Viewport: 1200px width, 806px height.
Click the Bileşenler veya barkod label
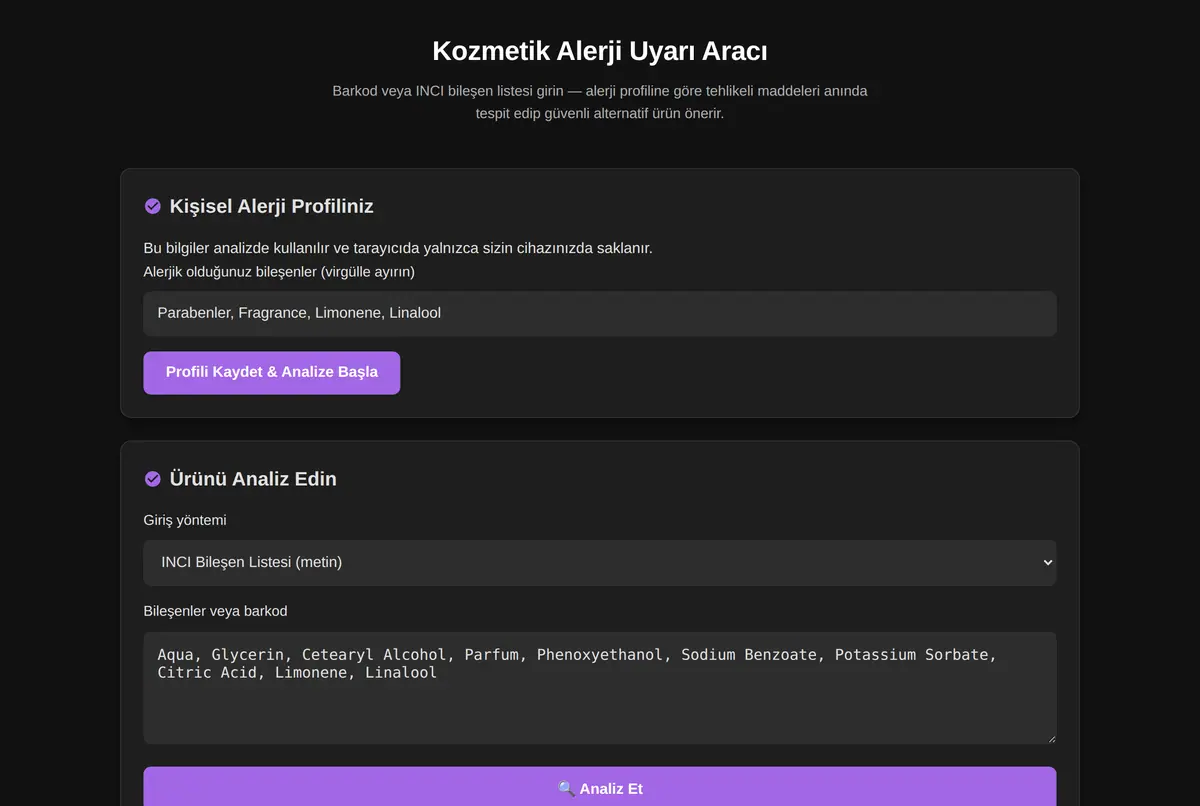click(x=215, y=611)
